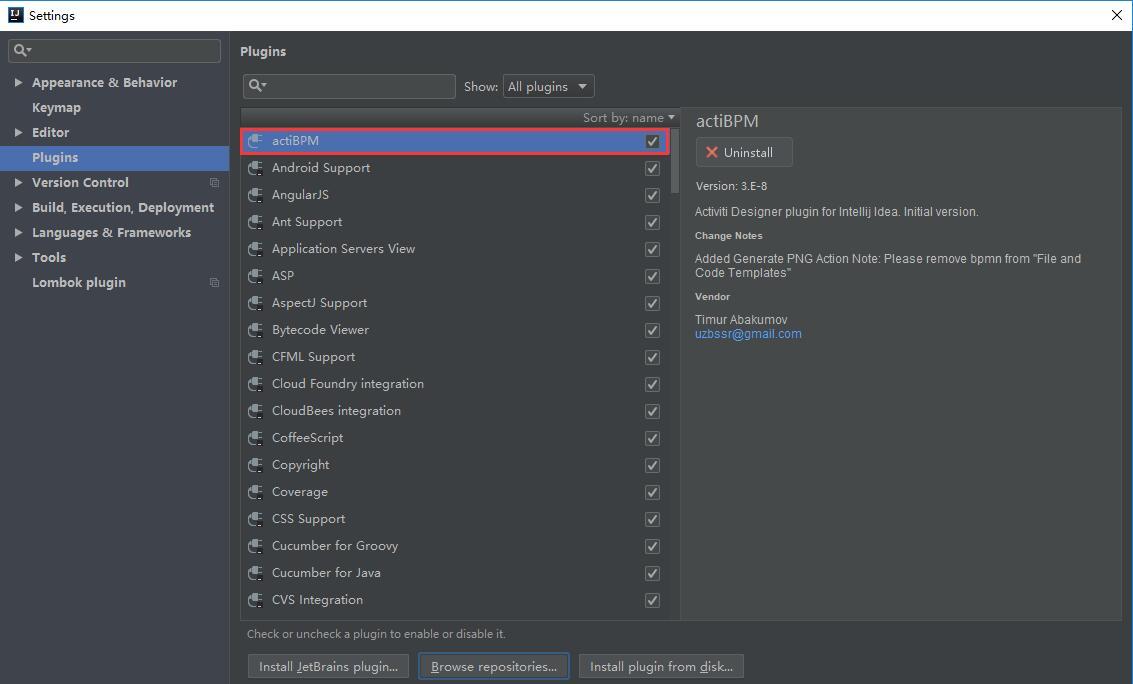This screenshot has height=684, width=1133.
Task: Click the CloudBees integration plugin icon
Action: pyautogui.click(x=255, y=411)
